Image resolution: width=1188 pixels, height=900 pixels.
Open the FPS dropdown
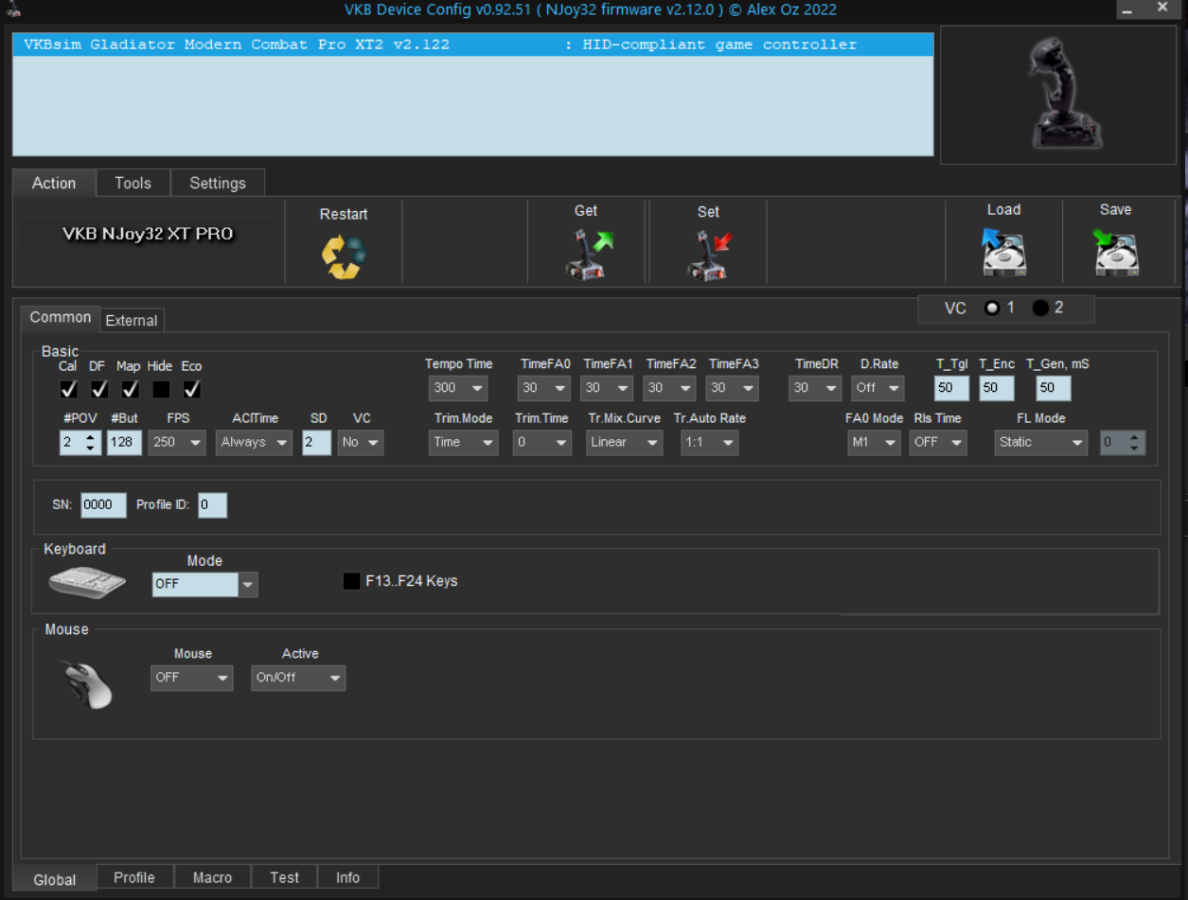point(177,442)
